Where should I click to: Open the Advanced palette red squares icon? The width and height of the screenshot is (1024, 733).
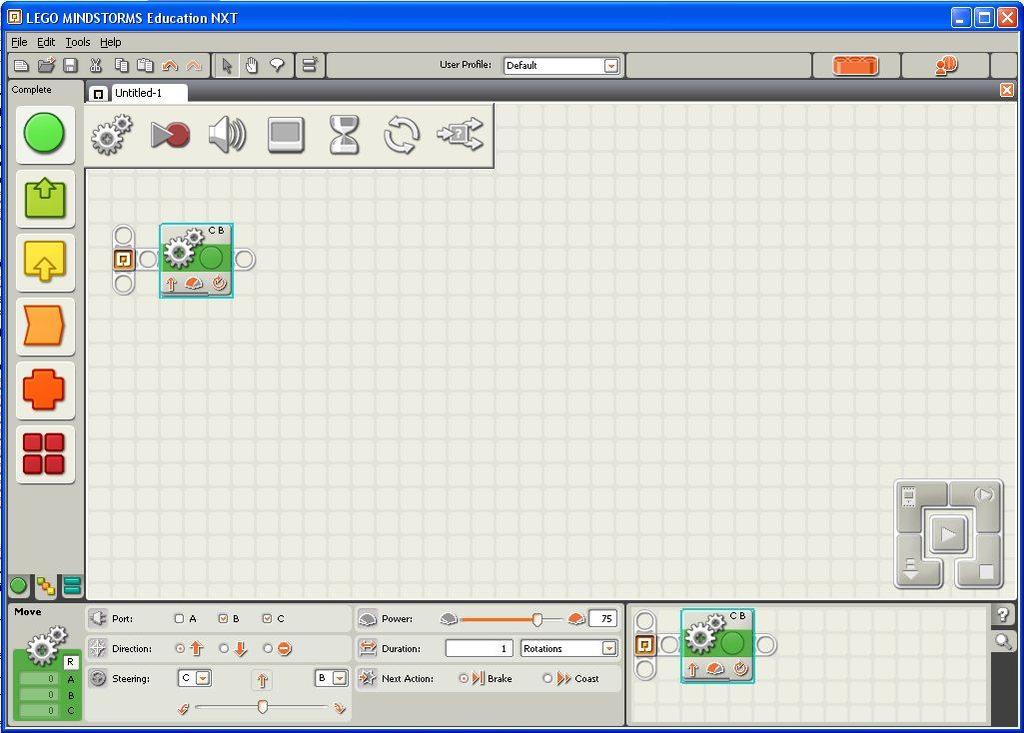pos(44,453)
